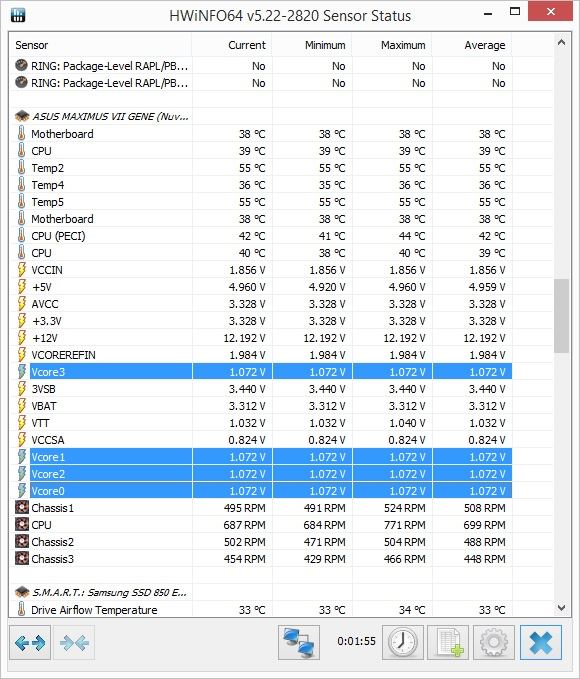Click the logging file with plus button

point(448,643)
